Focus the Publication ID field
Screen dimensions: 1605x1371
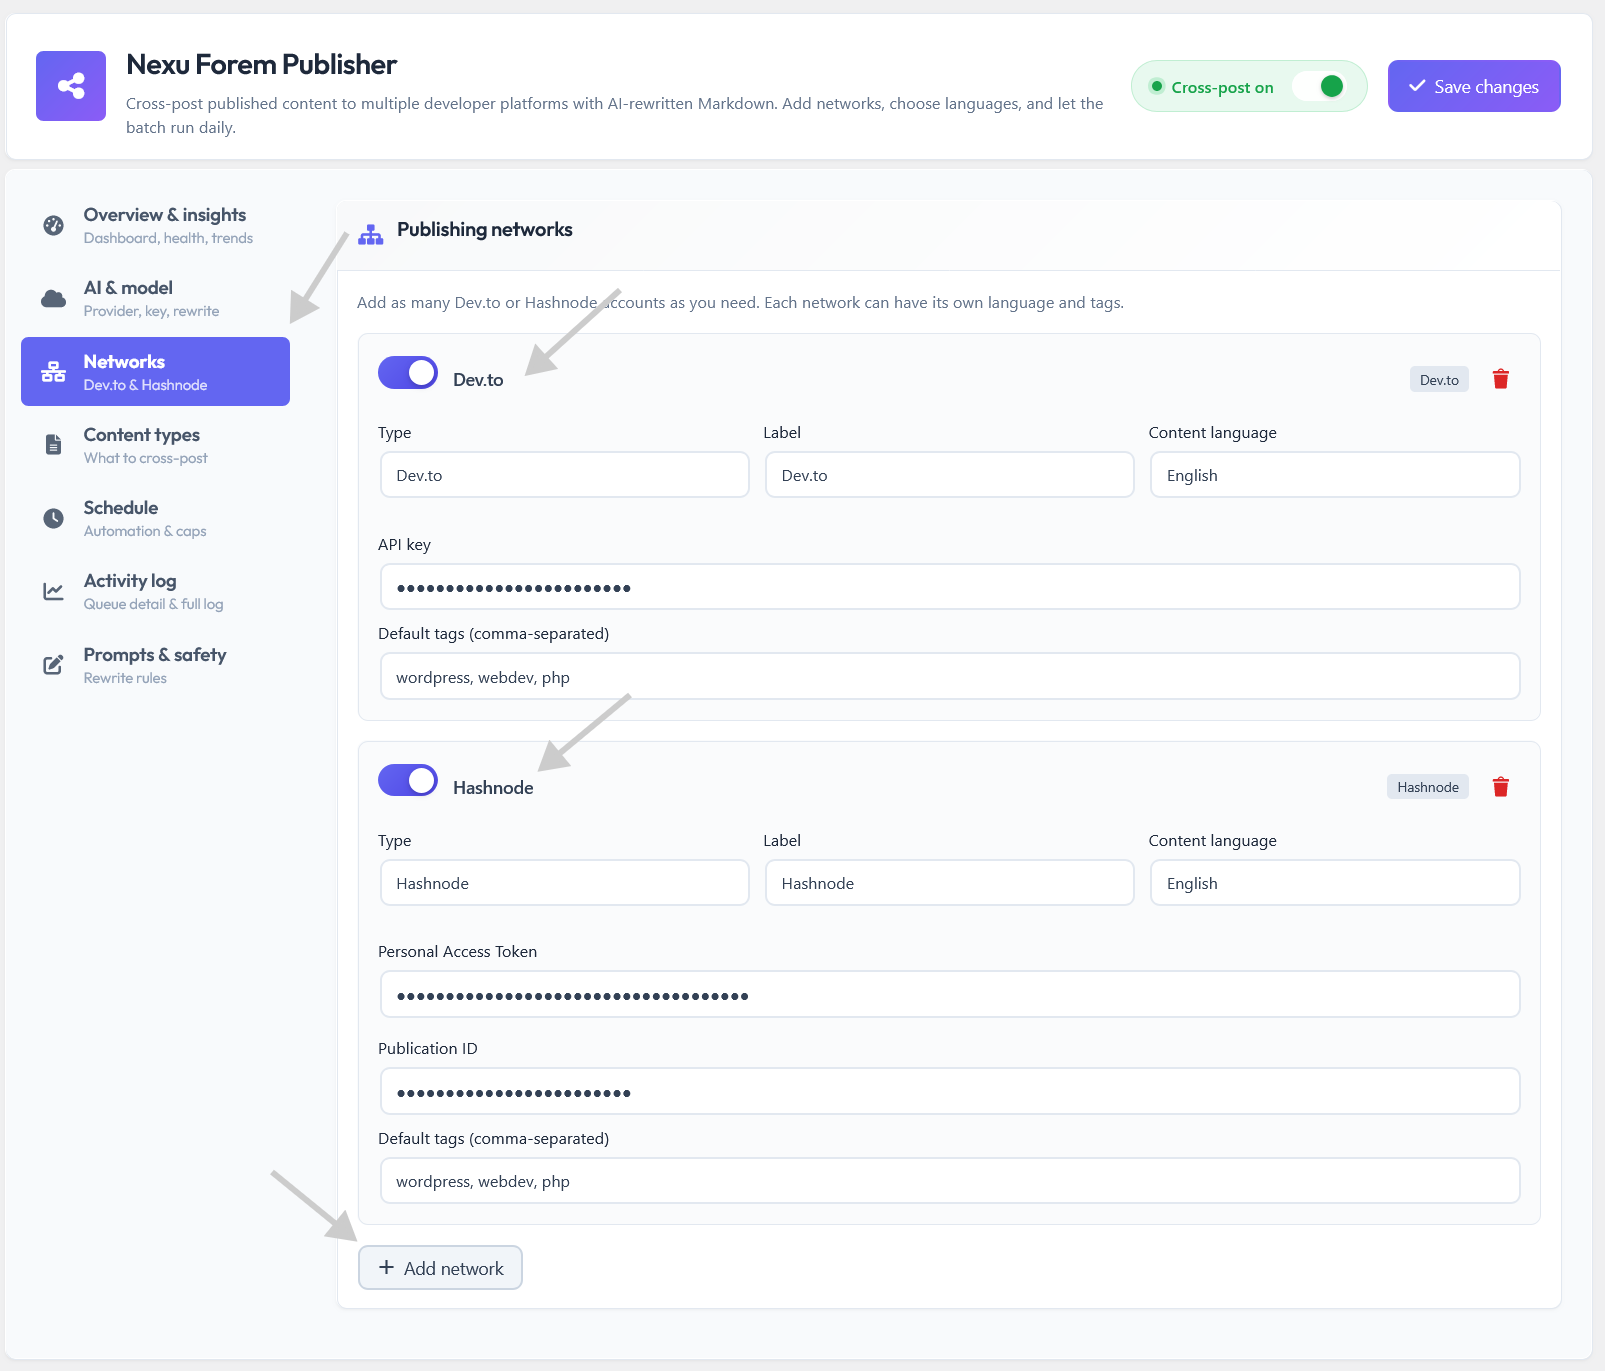tap(950, 1092)
